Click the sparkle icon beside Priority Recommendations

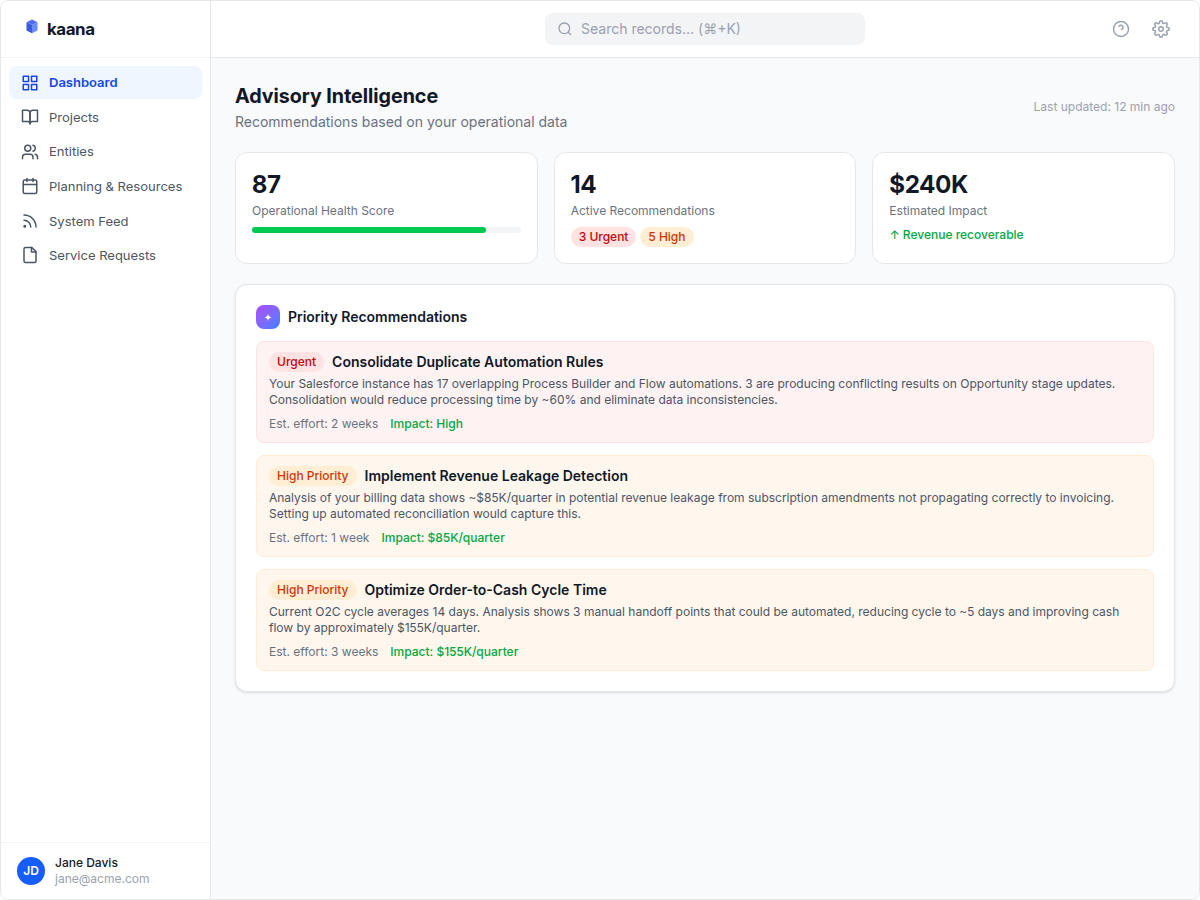(x=267, y=316)
